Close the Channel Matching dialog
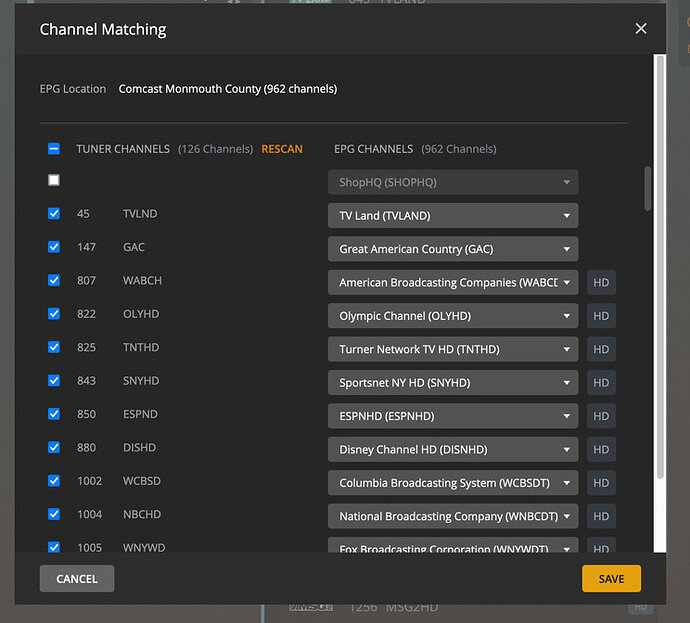The width and height of the screenshot is (690, 623). click(x=641, y=29)
